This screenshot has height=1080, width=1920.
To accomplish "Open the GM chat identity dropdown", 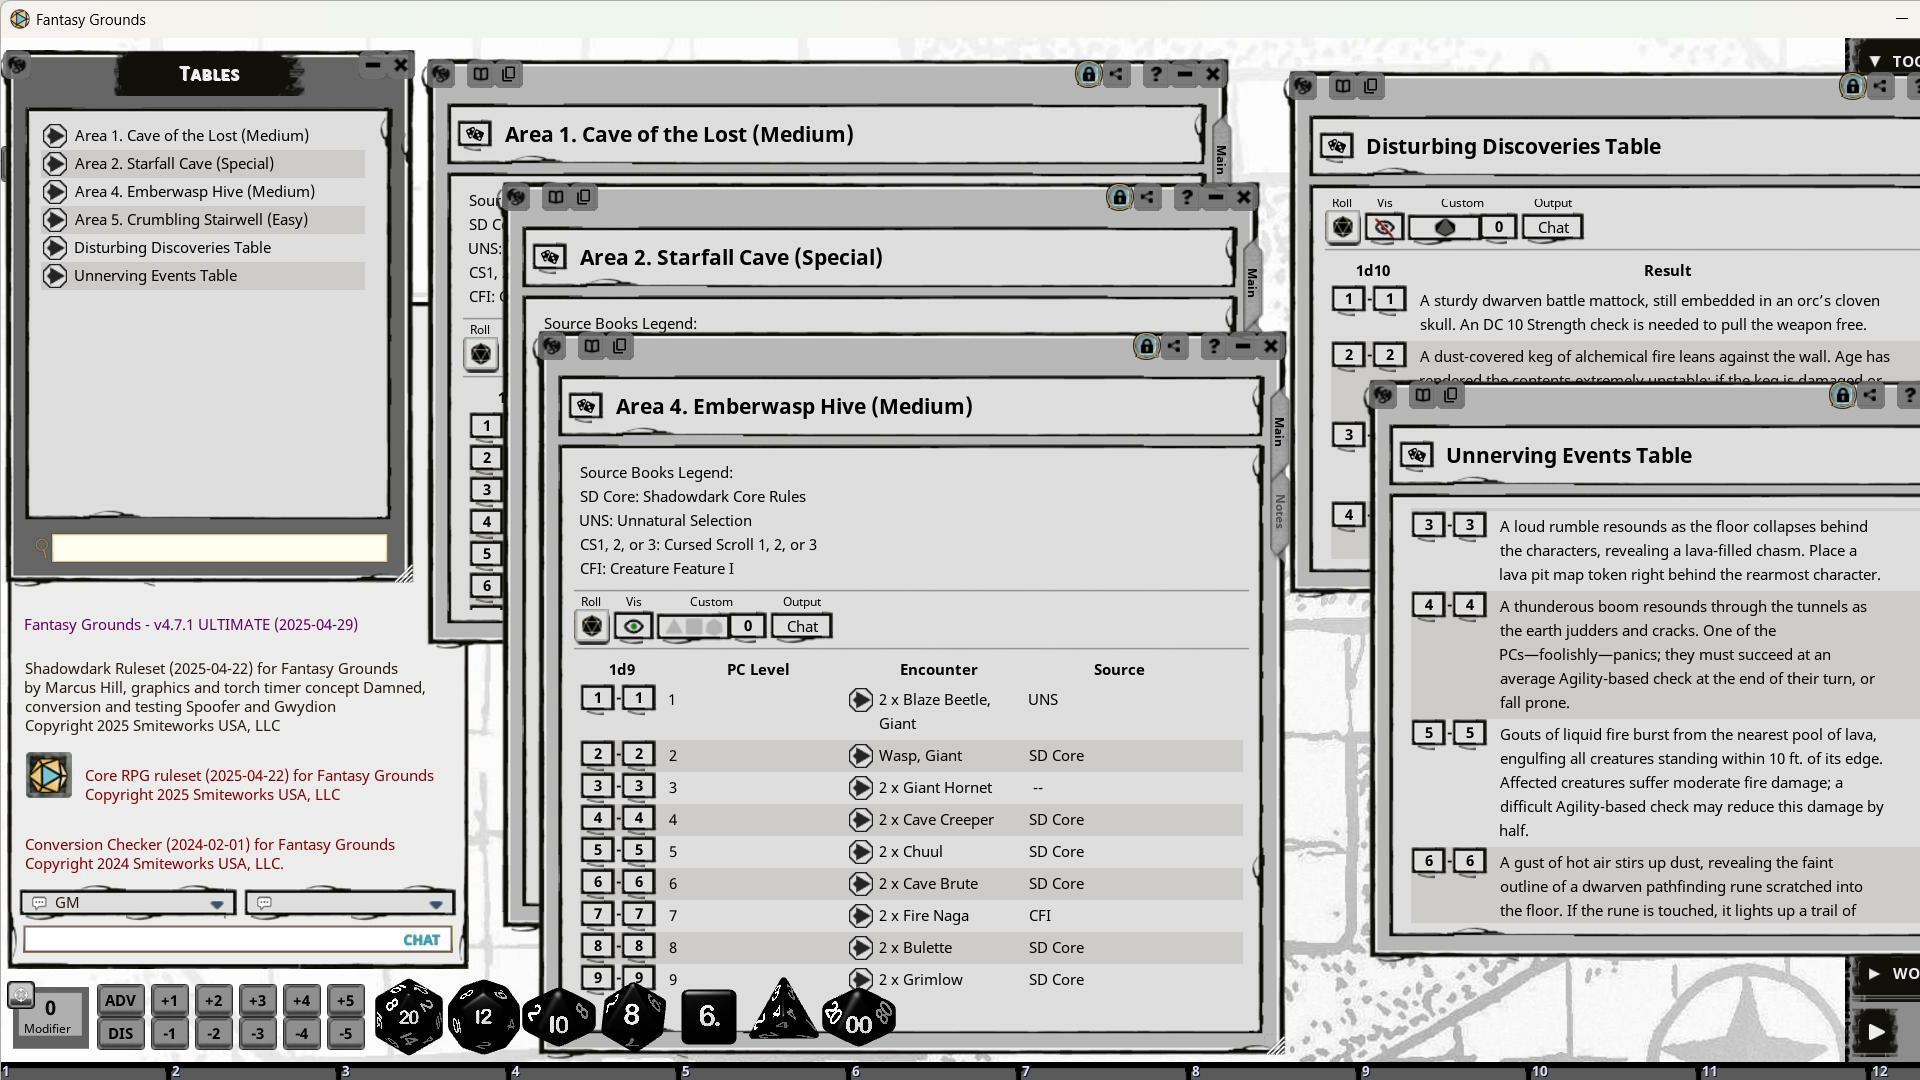I will coord(216,903).
